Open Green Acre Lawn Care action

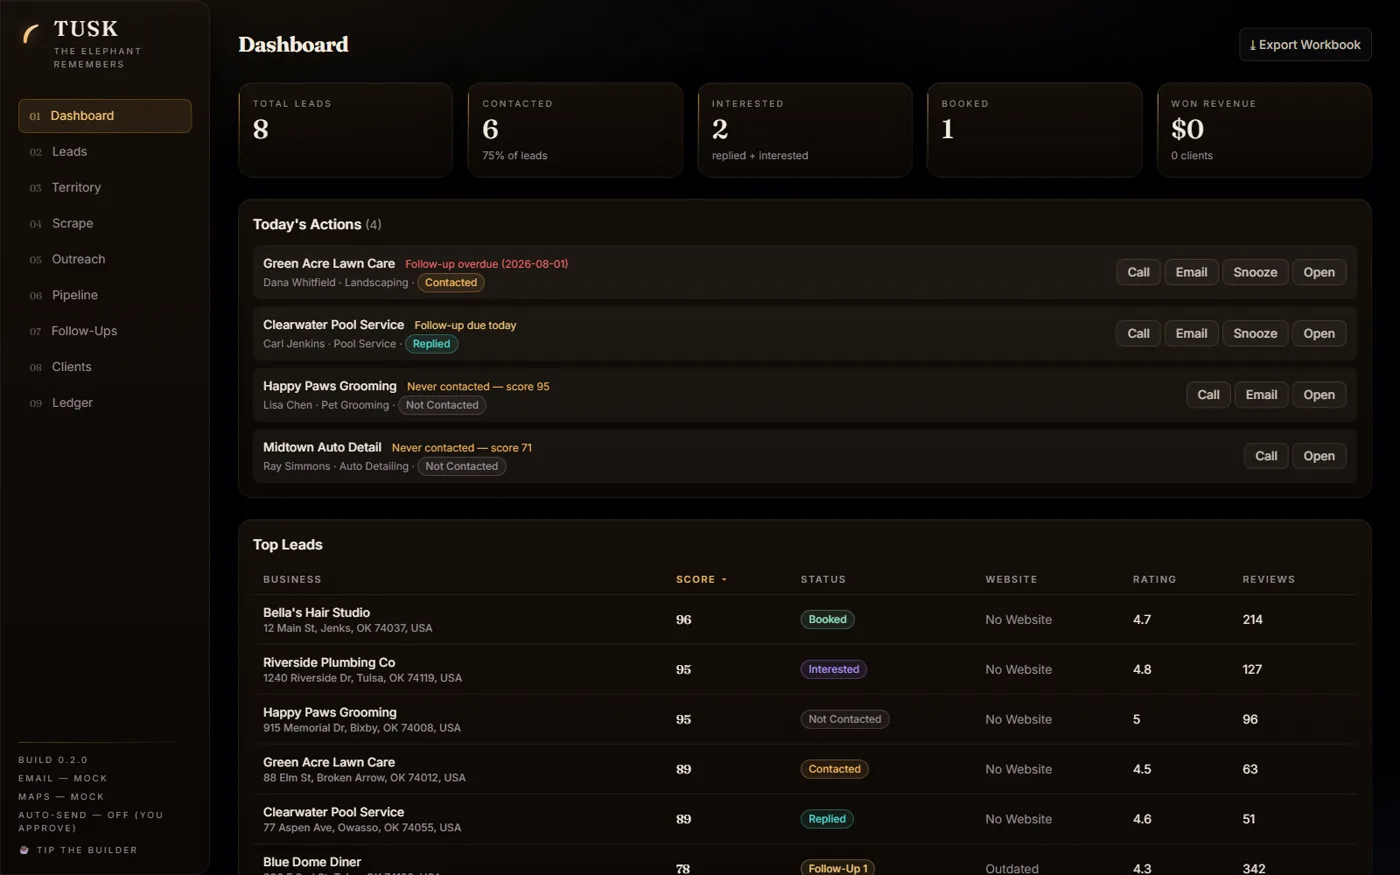point(1319,272)
